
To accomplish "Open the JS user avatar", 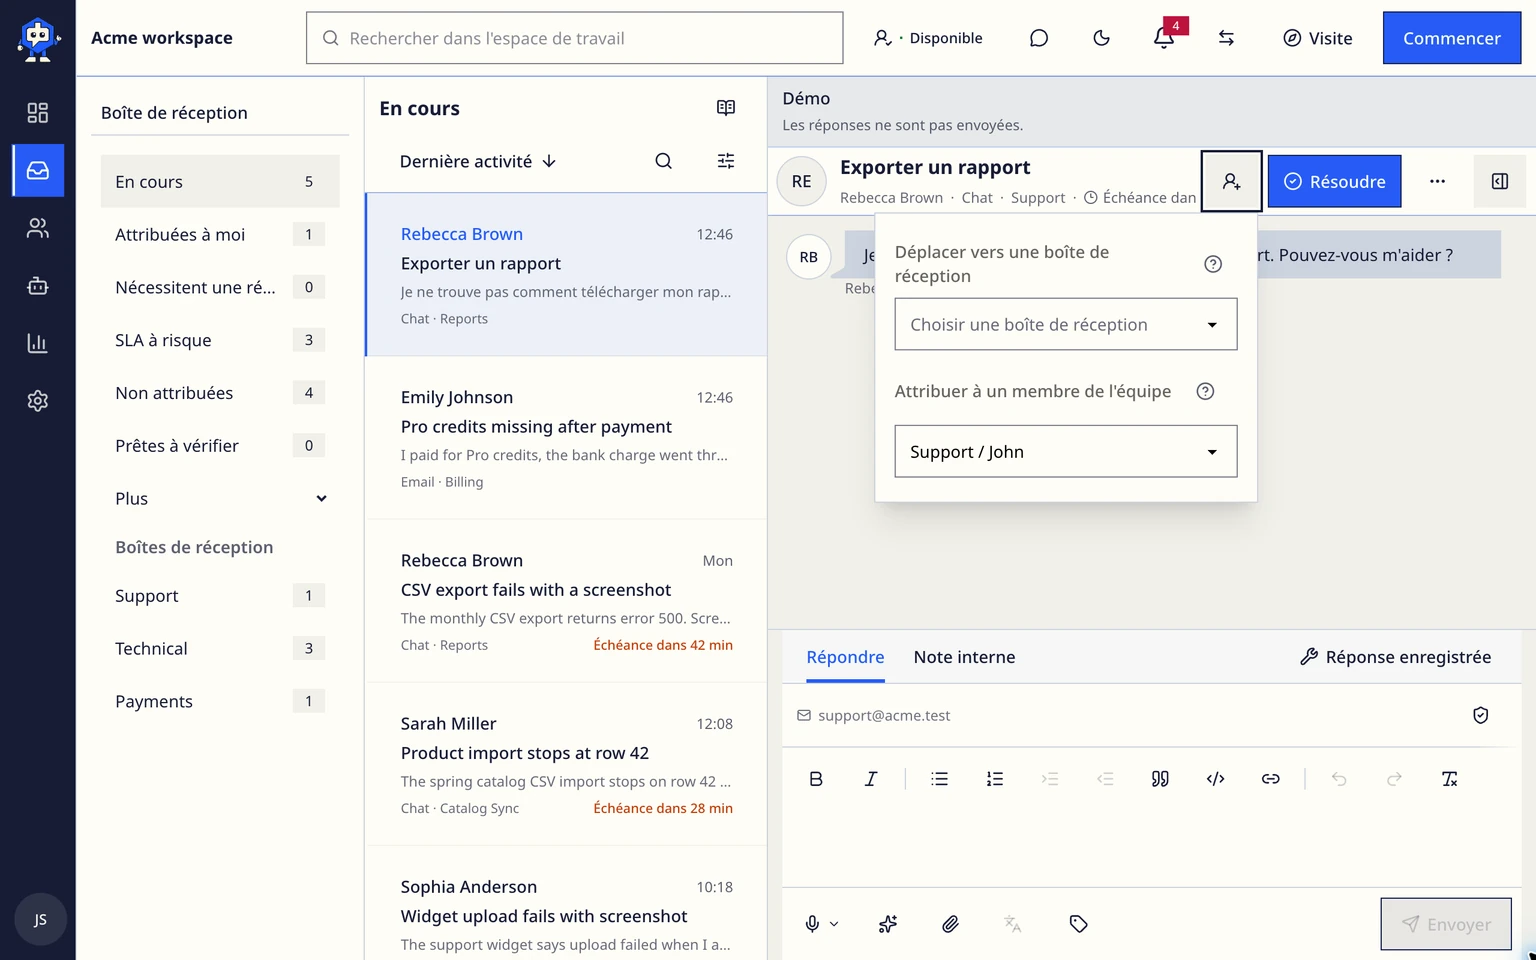I will [x=40, y=919].
